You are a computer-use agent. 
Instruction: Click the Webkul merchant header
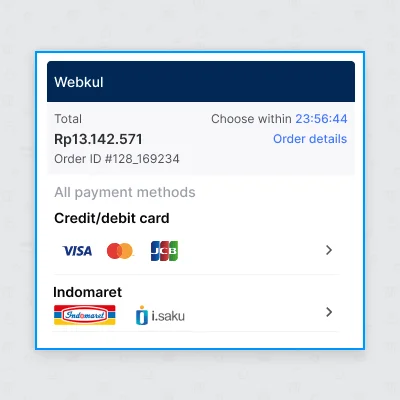click(x=201, y=82)
